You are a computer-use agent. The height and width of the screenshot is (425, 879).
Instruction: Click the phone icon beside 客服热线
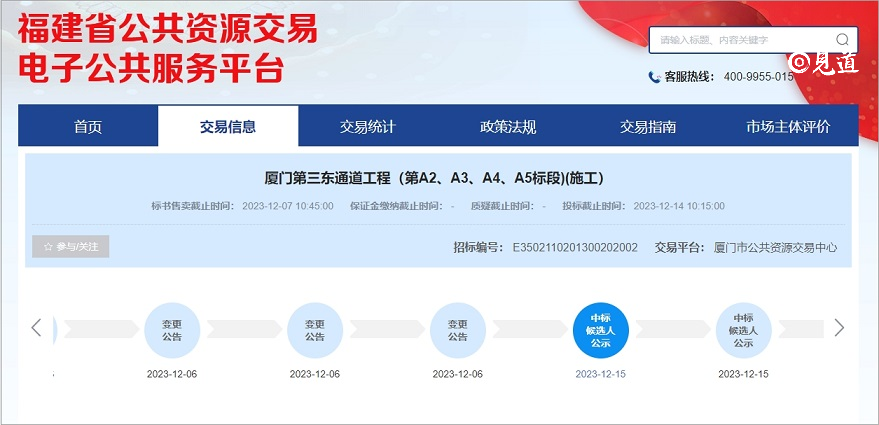coord(654,77)
